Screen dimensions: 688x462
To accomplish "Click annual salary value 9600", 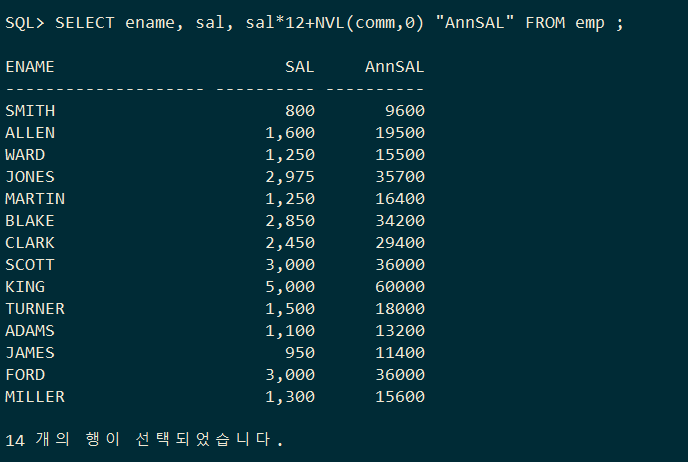I will (405, 111).
